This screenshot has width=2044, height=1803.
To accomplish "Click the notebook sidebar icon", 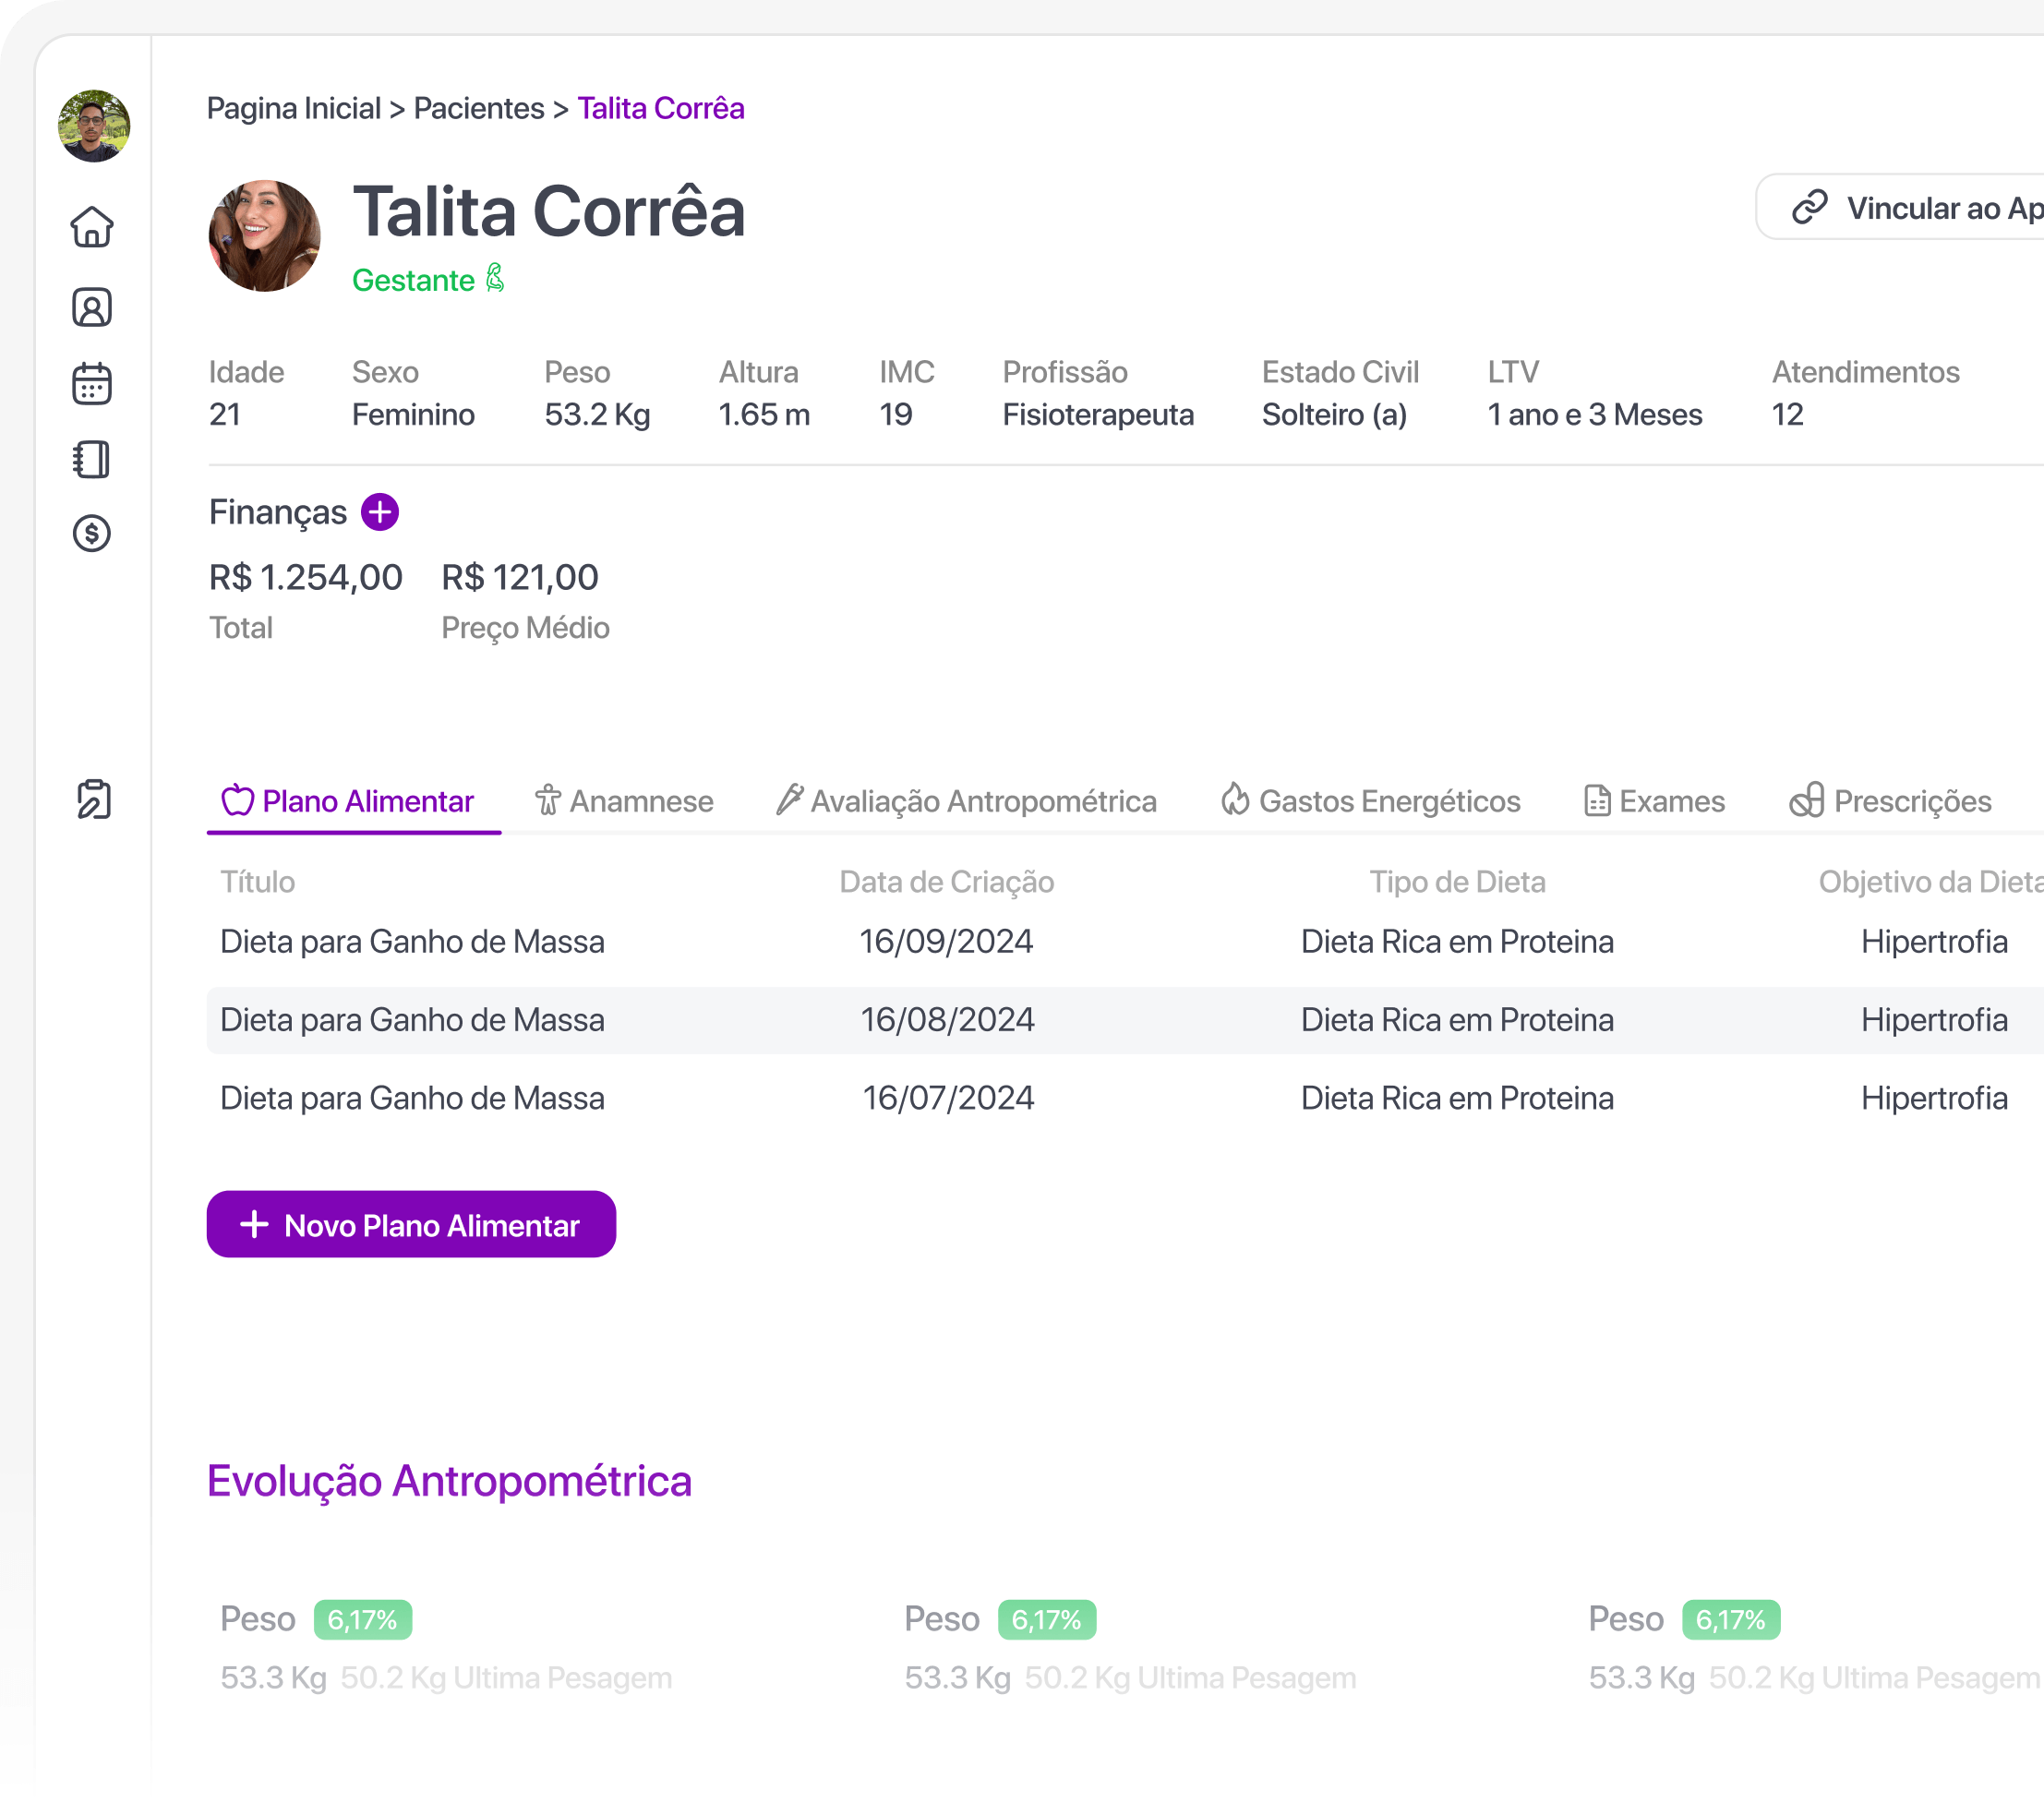I will tap(92, 460).
